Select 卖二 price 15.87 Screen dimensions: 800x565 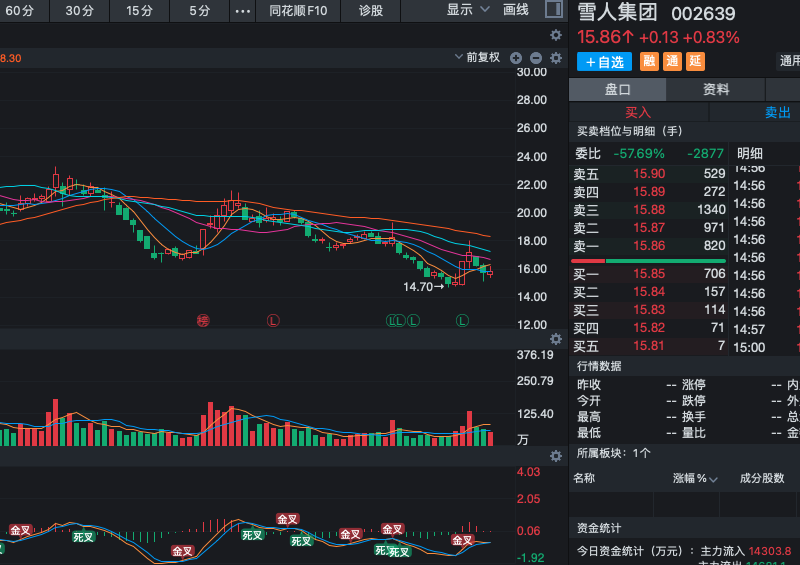pyautogui.click(x=649, y=228)
